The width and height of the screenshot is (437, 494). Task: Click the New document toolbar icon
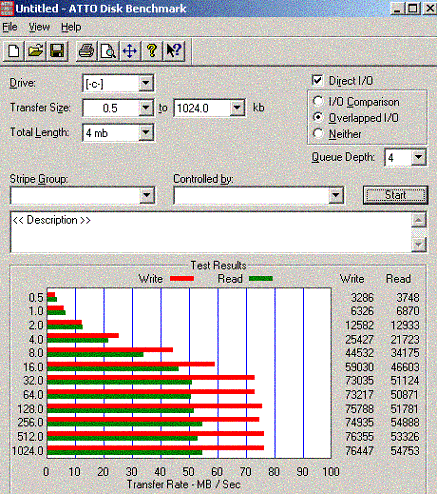pyautogui.click(x=14, y=51)
